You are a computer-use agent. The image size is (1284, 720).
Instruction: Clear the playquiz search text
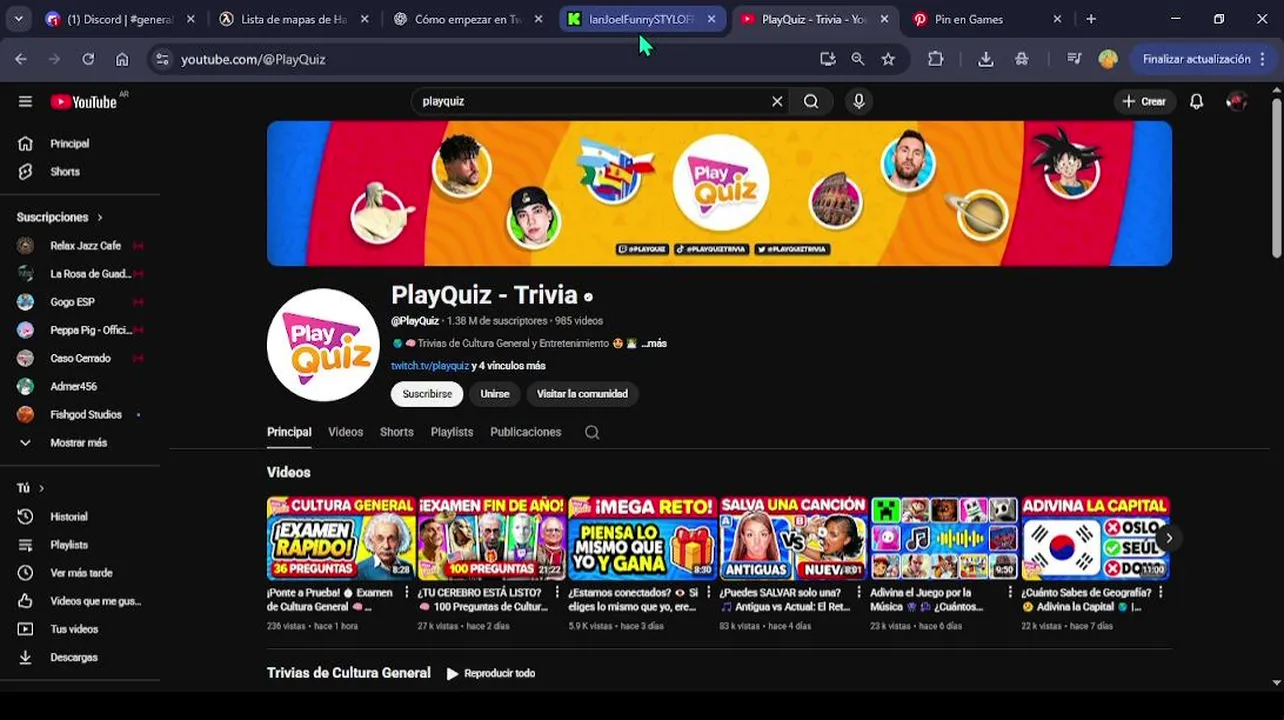pos(777,101)
